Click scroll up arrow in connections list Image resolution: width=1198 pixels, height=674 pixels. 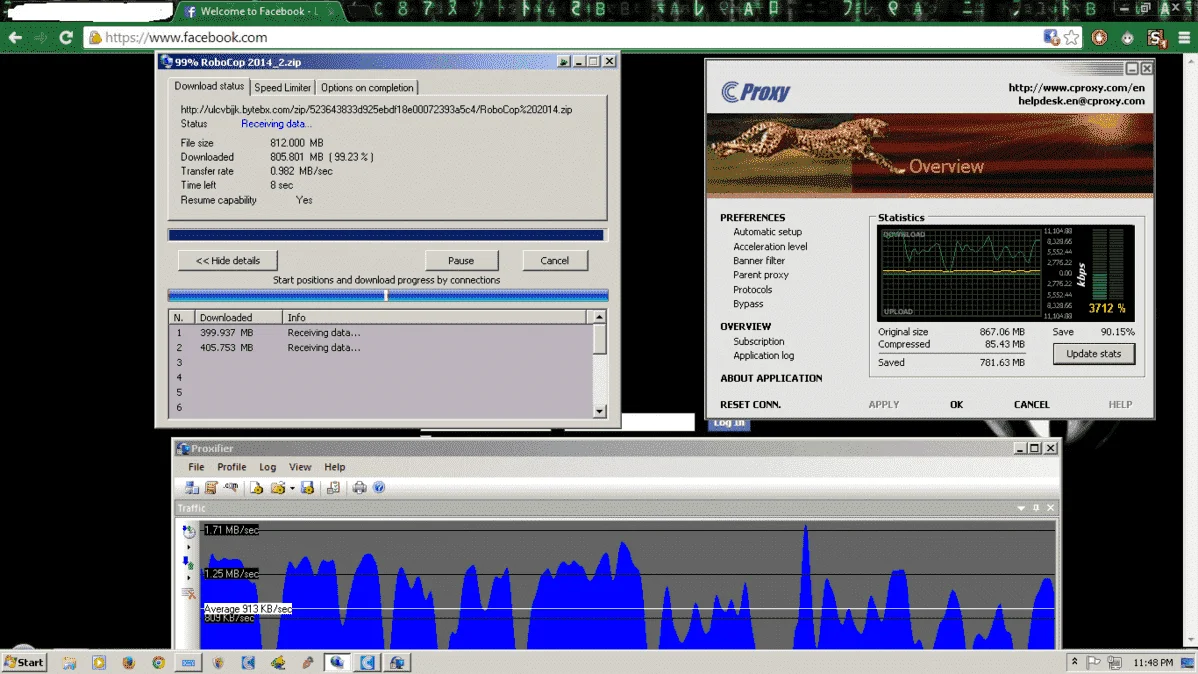click(x=600, y=317)
